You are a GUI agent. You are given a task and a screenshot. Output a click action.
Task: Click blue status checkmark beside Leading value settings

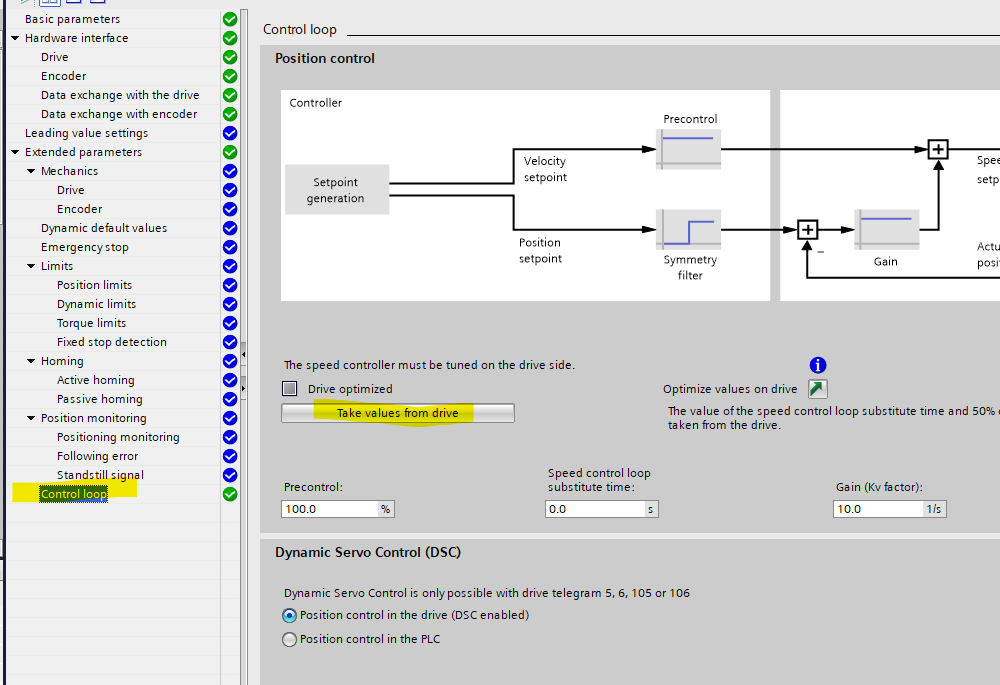tap(230, 133)
